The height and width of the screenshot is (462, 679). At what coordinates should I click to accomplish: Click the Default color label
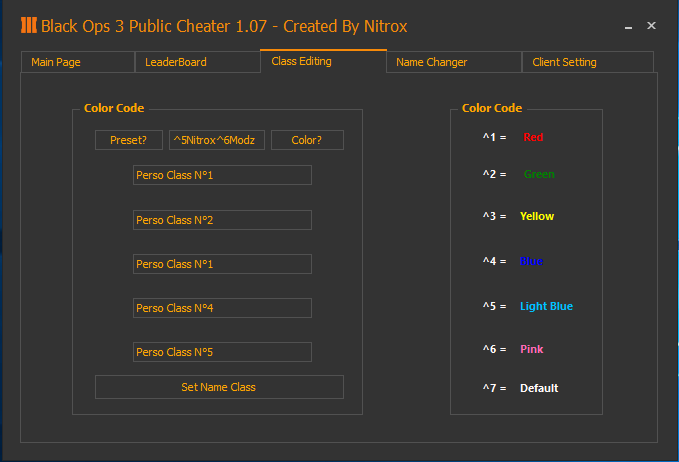coord(539,388)
